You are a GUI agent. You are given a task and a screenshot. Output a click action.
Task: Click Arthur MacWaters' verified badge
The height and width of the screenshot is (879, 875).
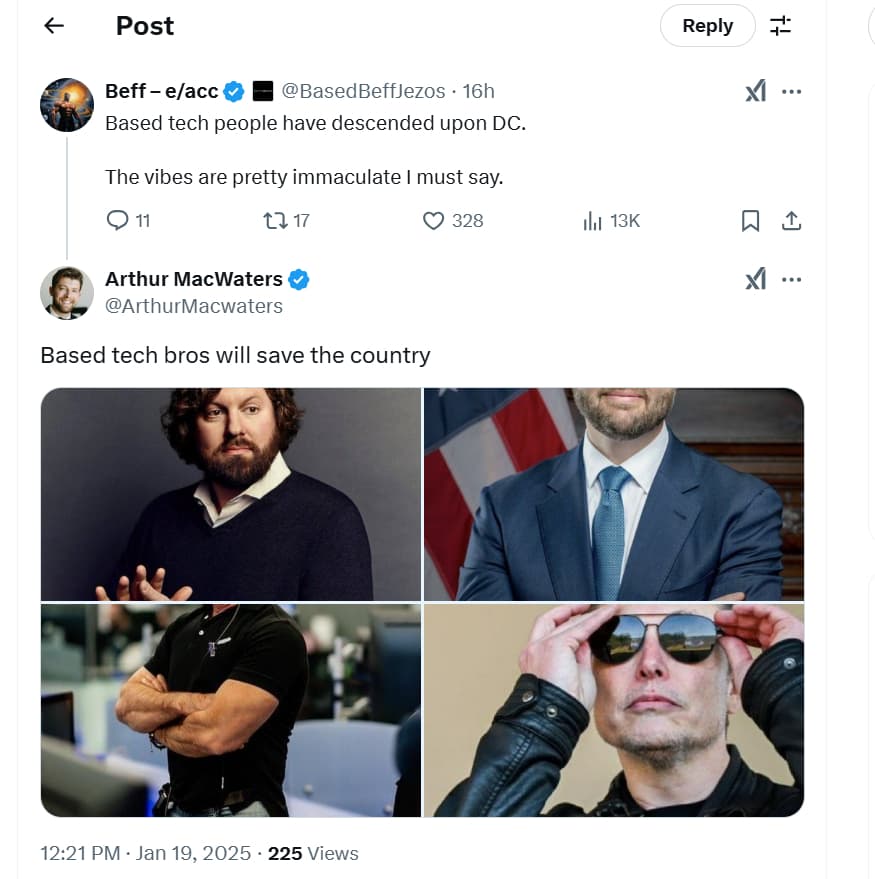pos(297,279)
